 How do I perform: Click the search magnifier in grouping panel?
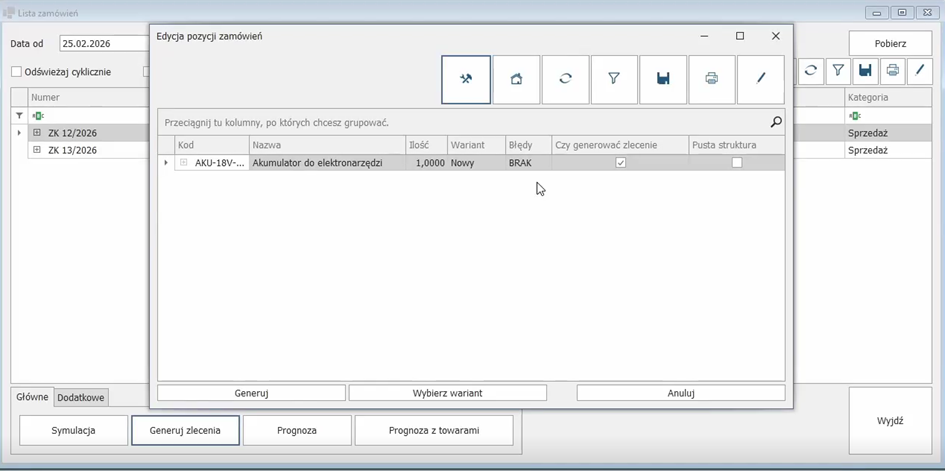tap(776, 122)
